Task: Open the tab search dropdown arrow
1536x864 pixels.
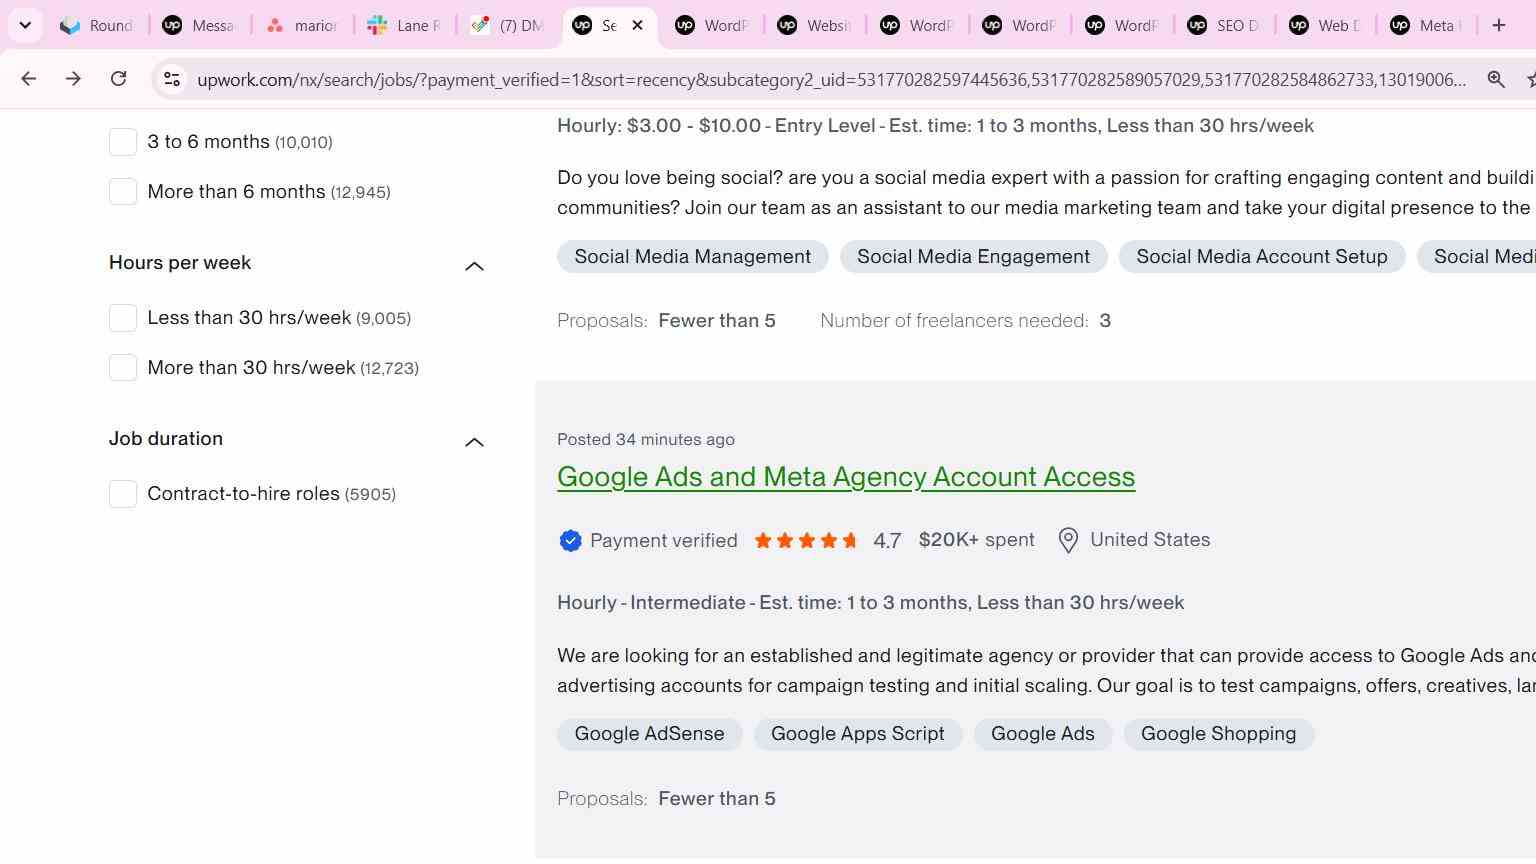Action: (x=25, y=25)
